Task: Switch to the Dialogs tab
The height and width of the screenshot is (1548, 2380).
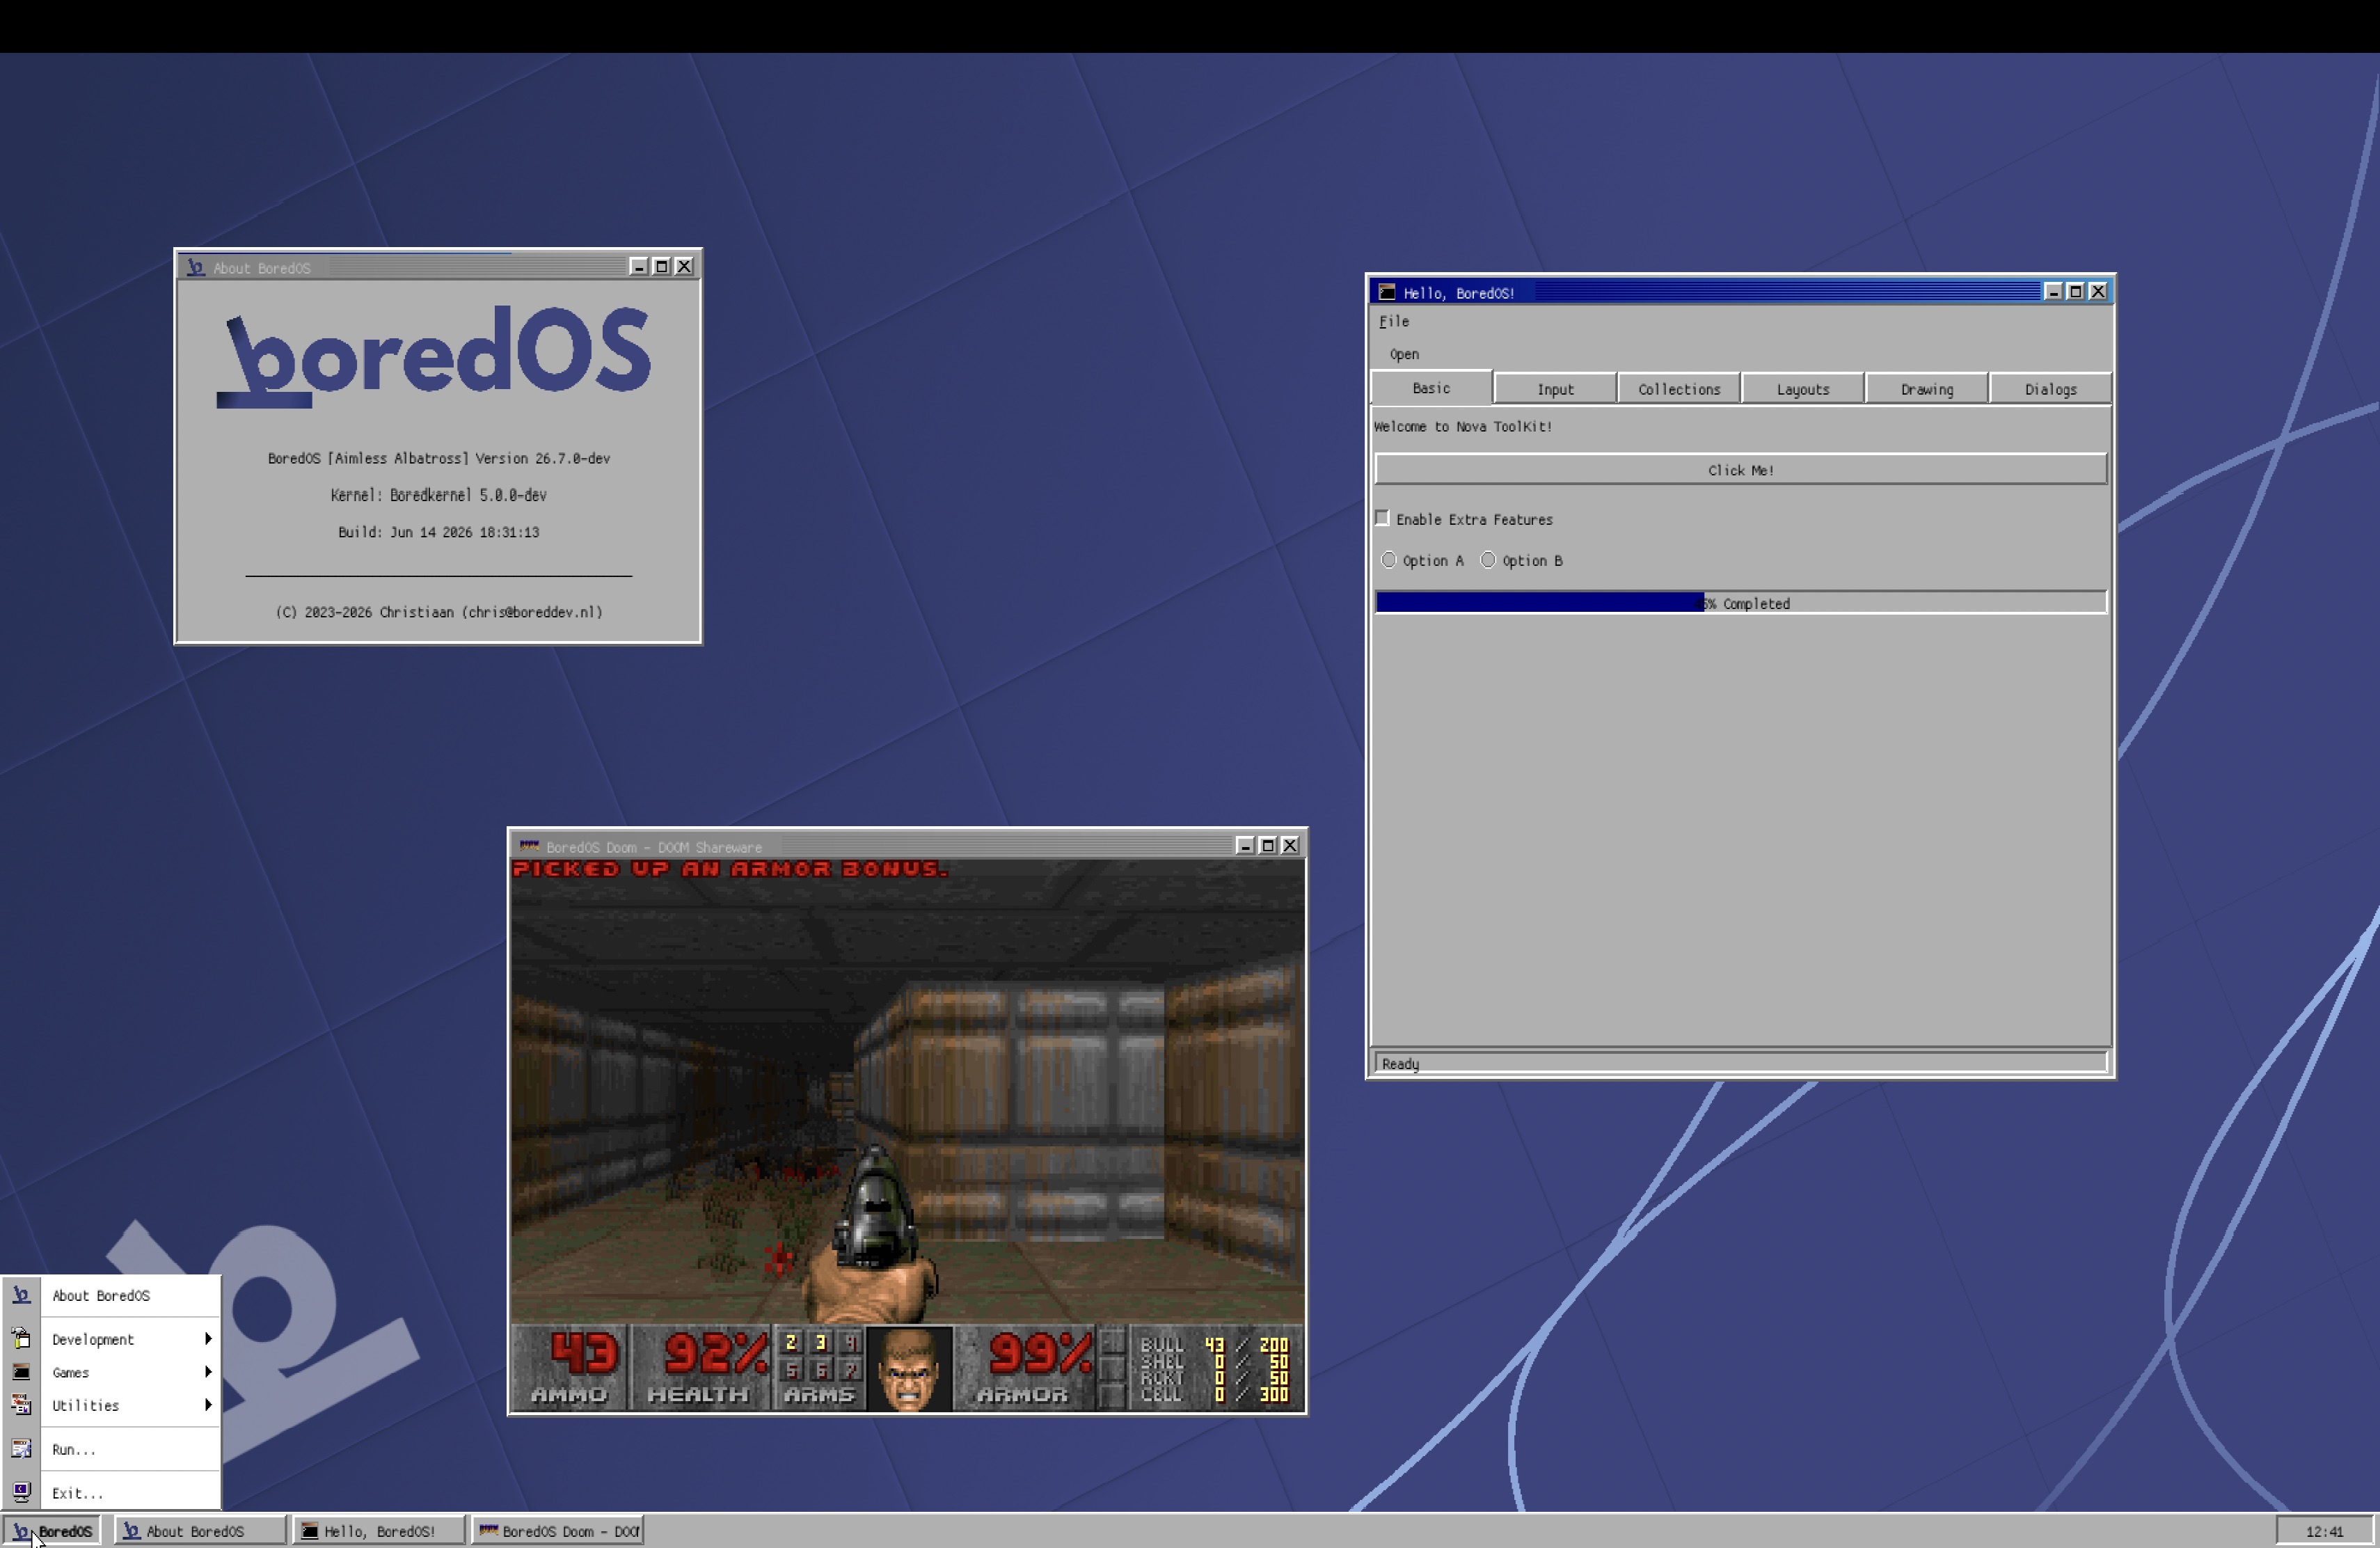Action: [2051, 389]
